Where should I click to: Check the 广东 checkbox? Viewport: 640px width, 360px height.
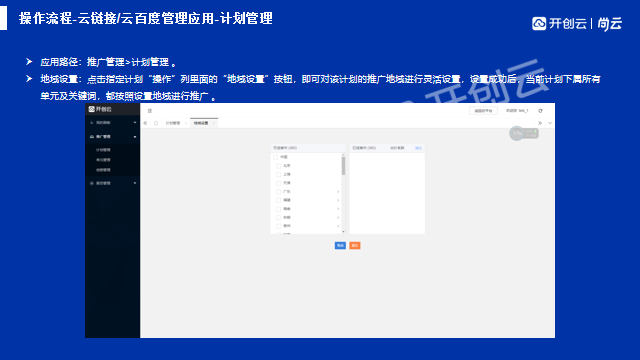coord(279,191)
